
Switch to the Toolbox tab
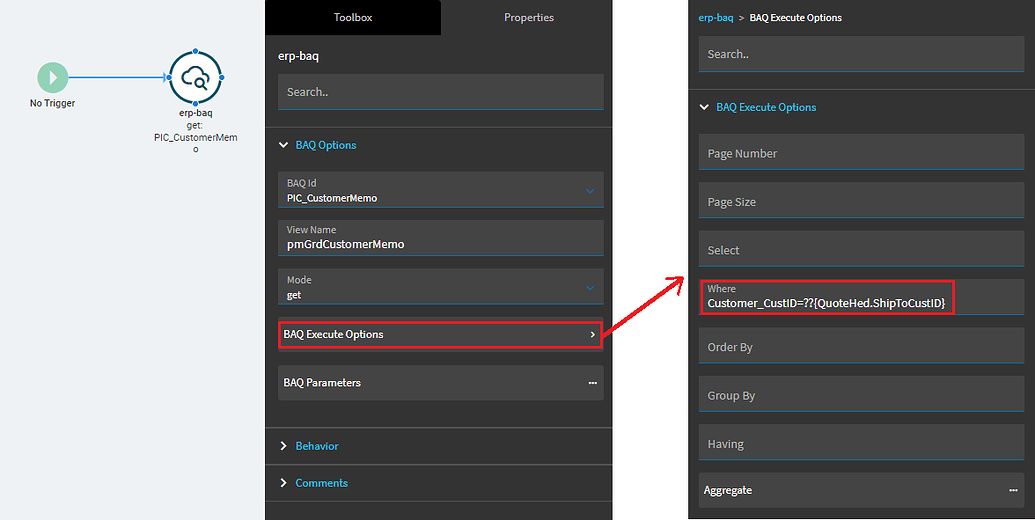353,18
